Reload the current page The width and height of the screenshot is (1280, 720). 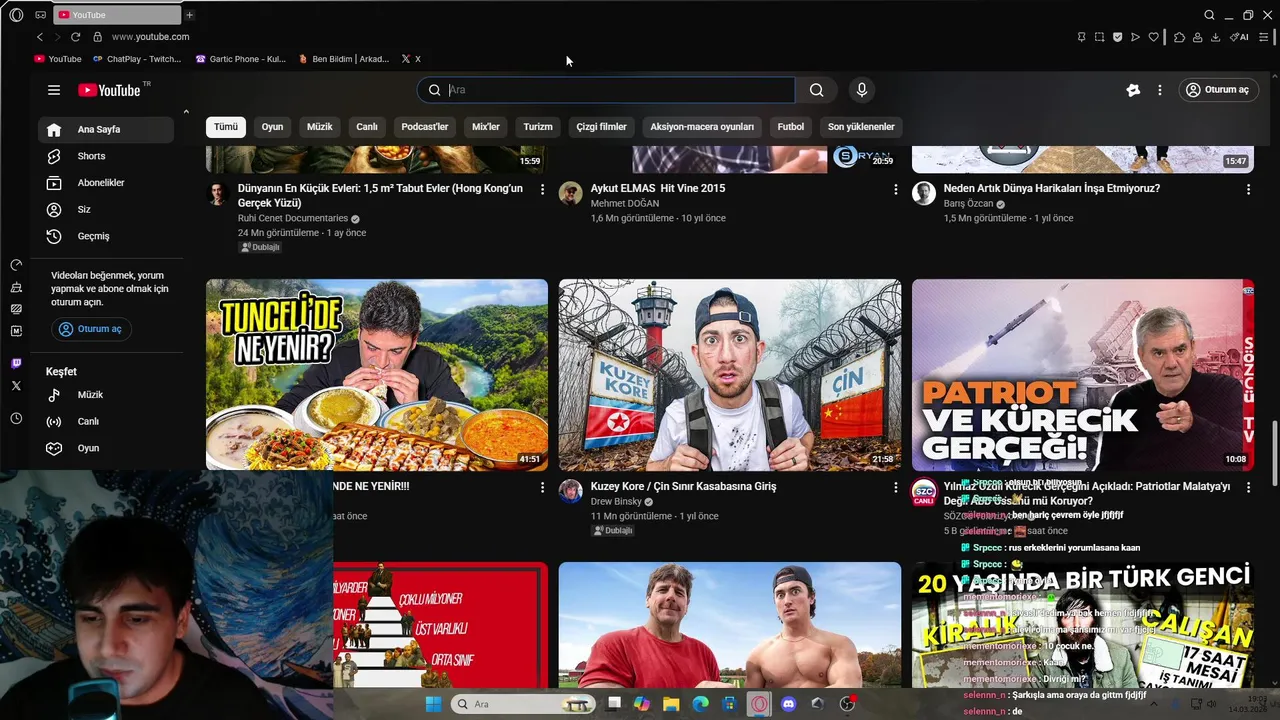coord(75,37)
